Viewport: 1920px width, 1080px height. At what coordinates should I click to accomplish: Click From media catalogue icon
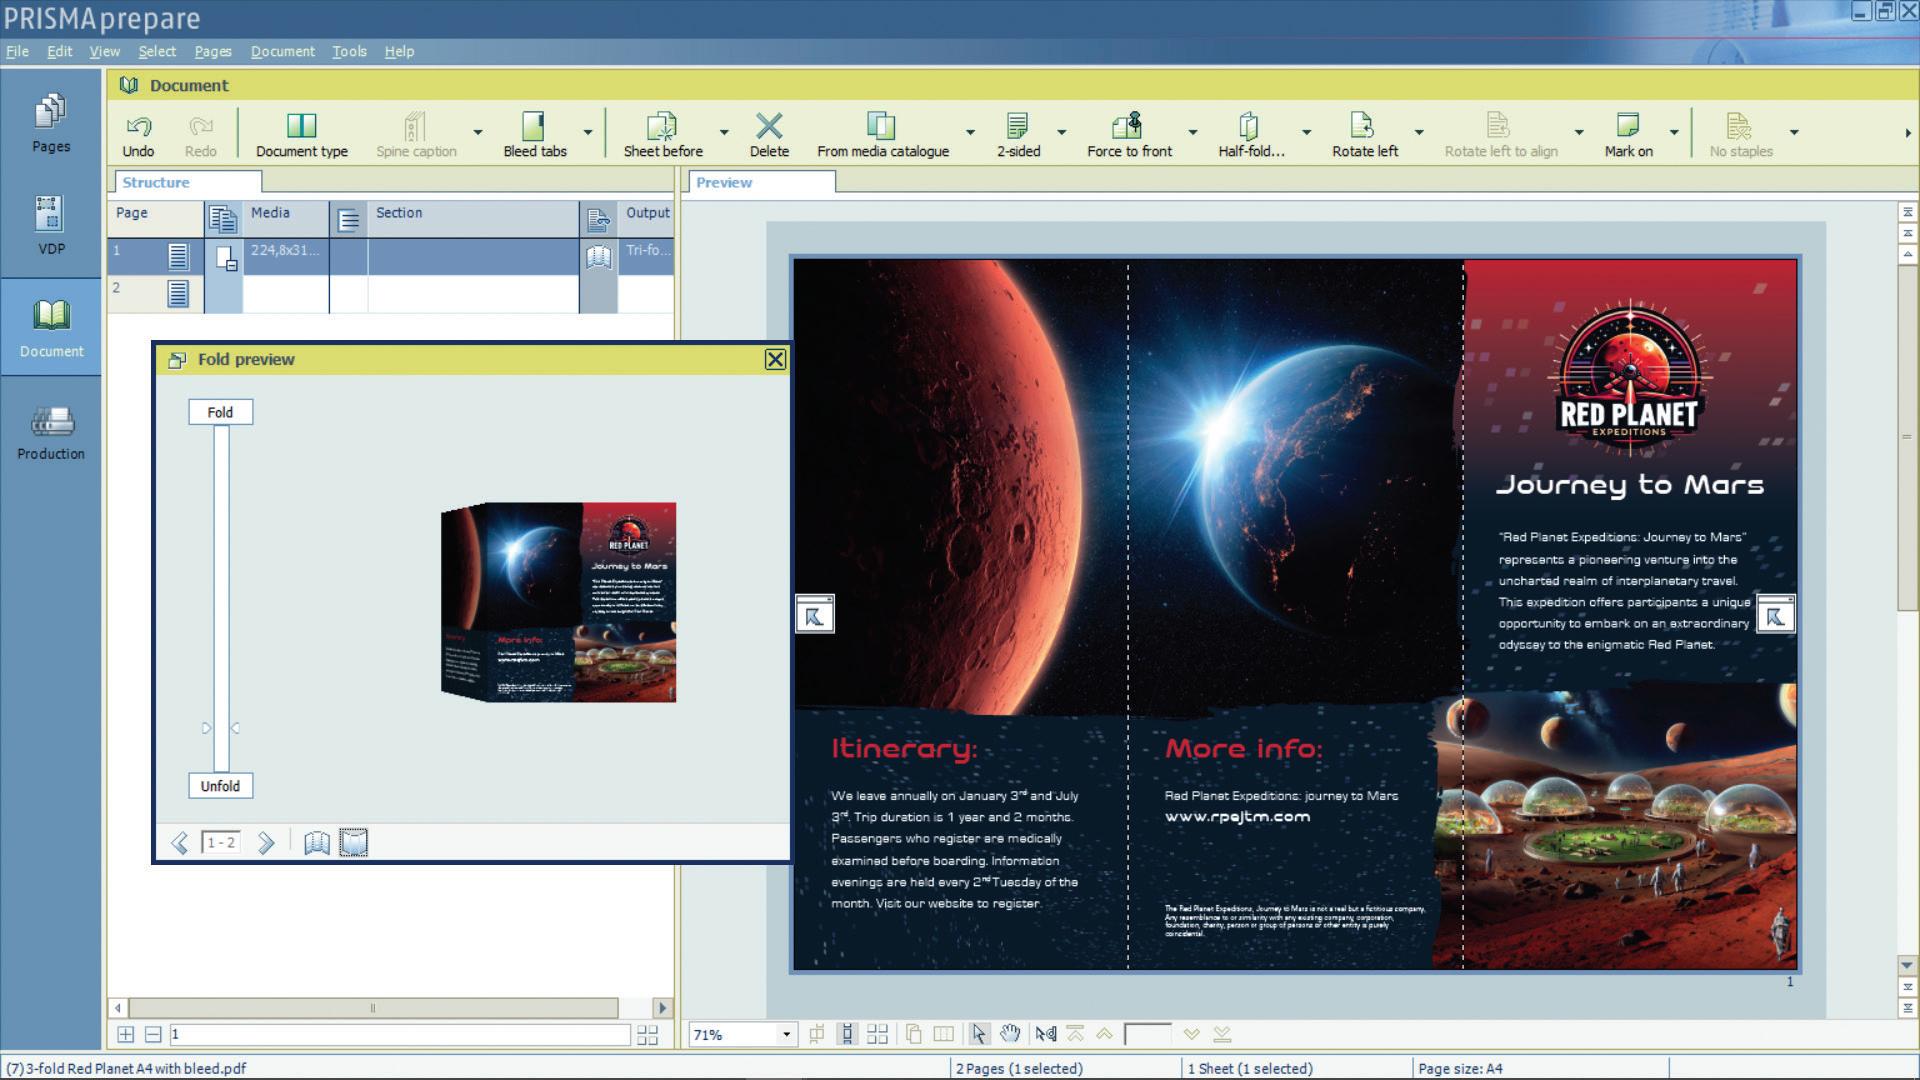pos(881,126)
